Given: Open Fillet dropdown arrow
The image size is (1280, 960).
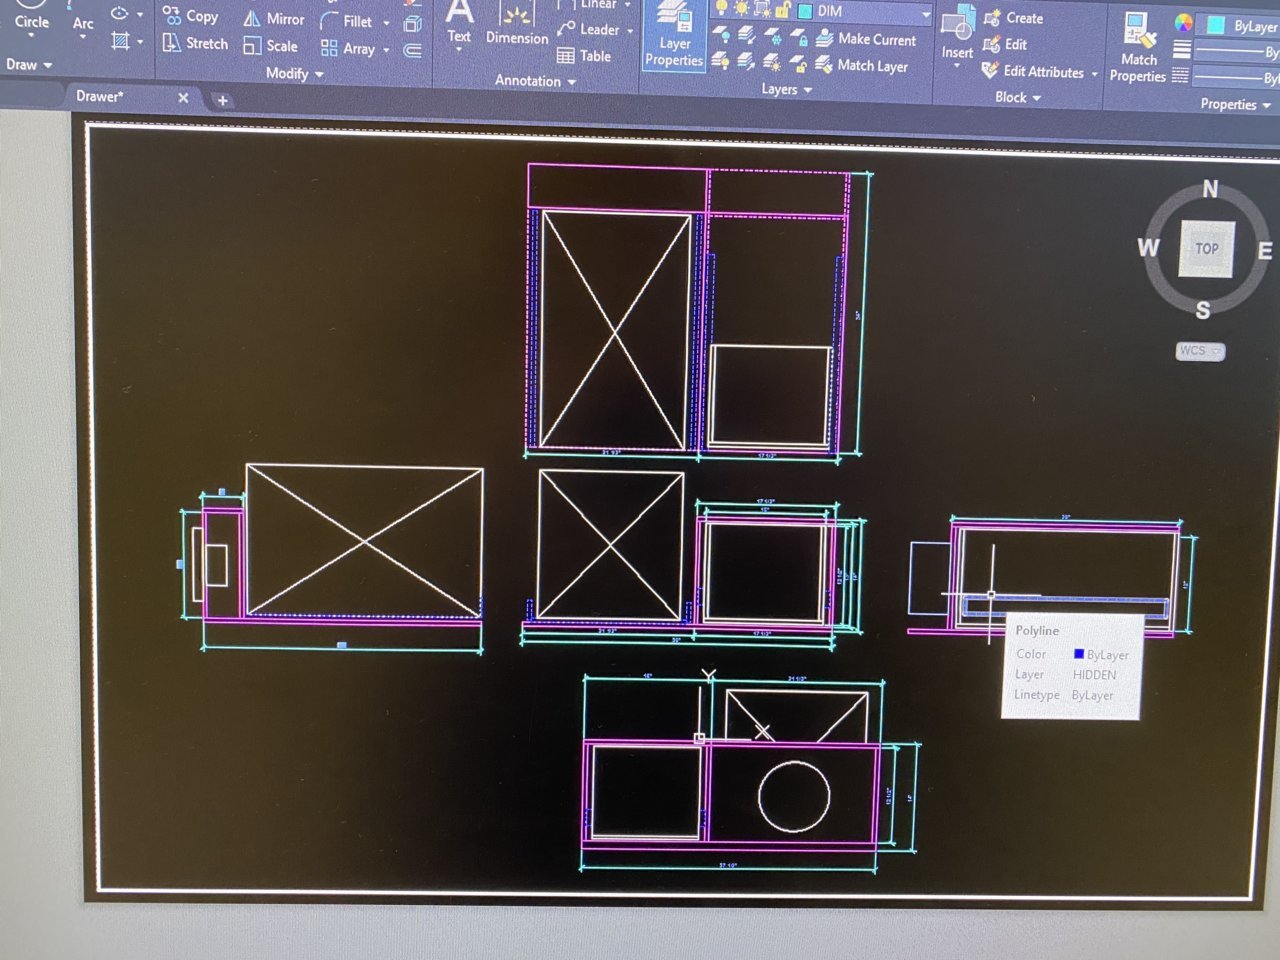Looking at the screenshot, I should click(386, 22).
